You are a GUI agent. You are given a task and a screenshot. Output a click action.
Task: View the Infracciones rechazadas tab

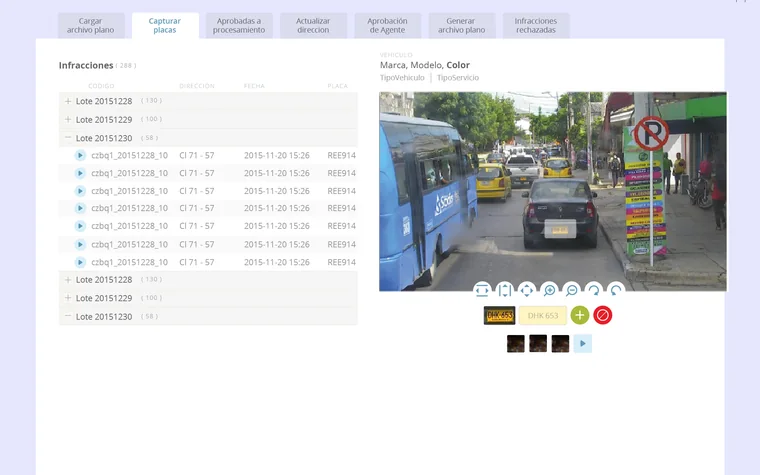536,26
